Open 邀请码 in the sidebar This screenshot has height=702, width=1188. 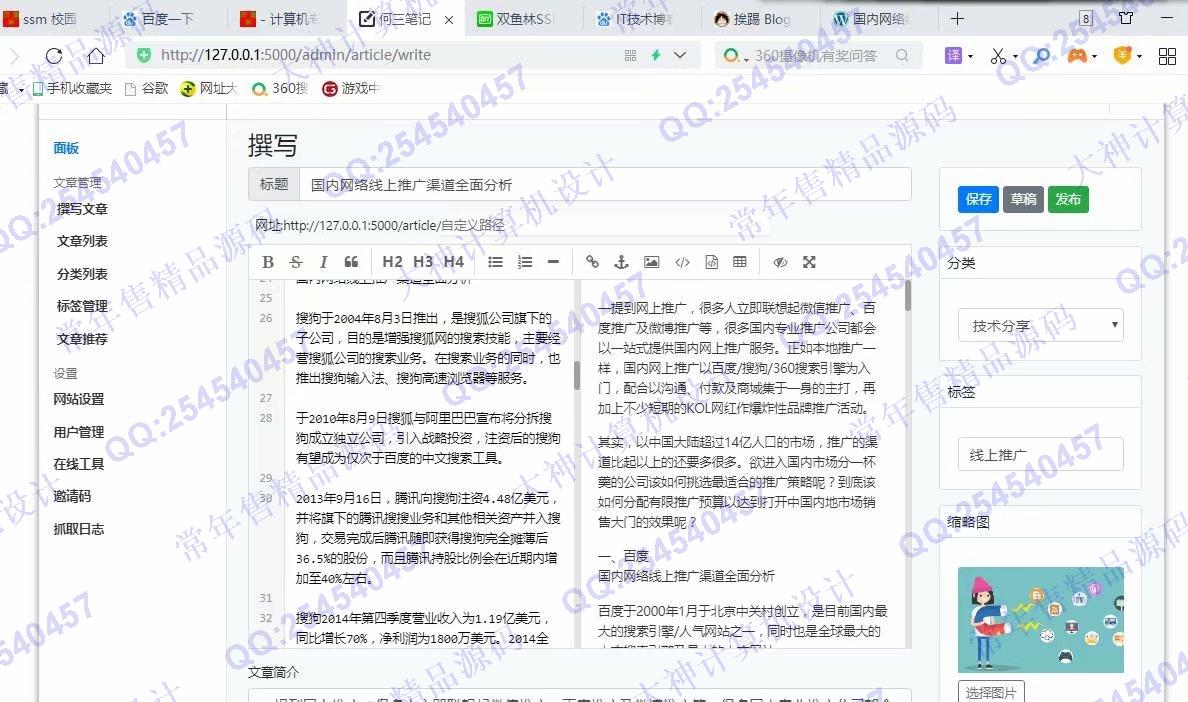(x=72, y=497)
